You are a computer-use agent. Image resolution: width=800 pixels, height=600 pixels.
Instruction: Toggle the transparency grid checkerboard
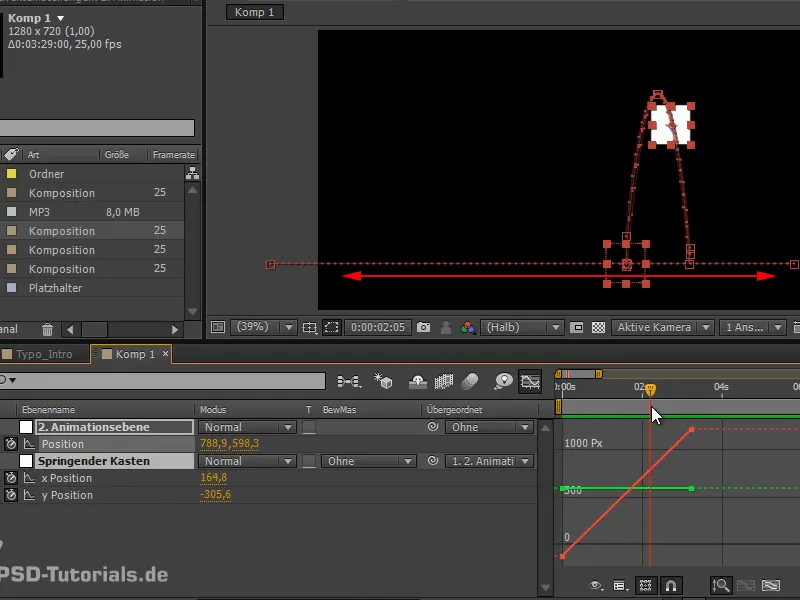[598, 327]
